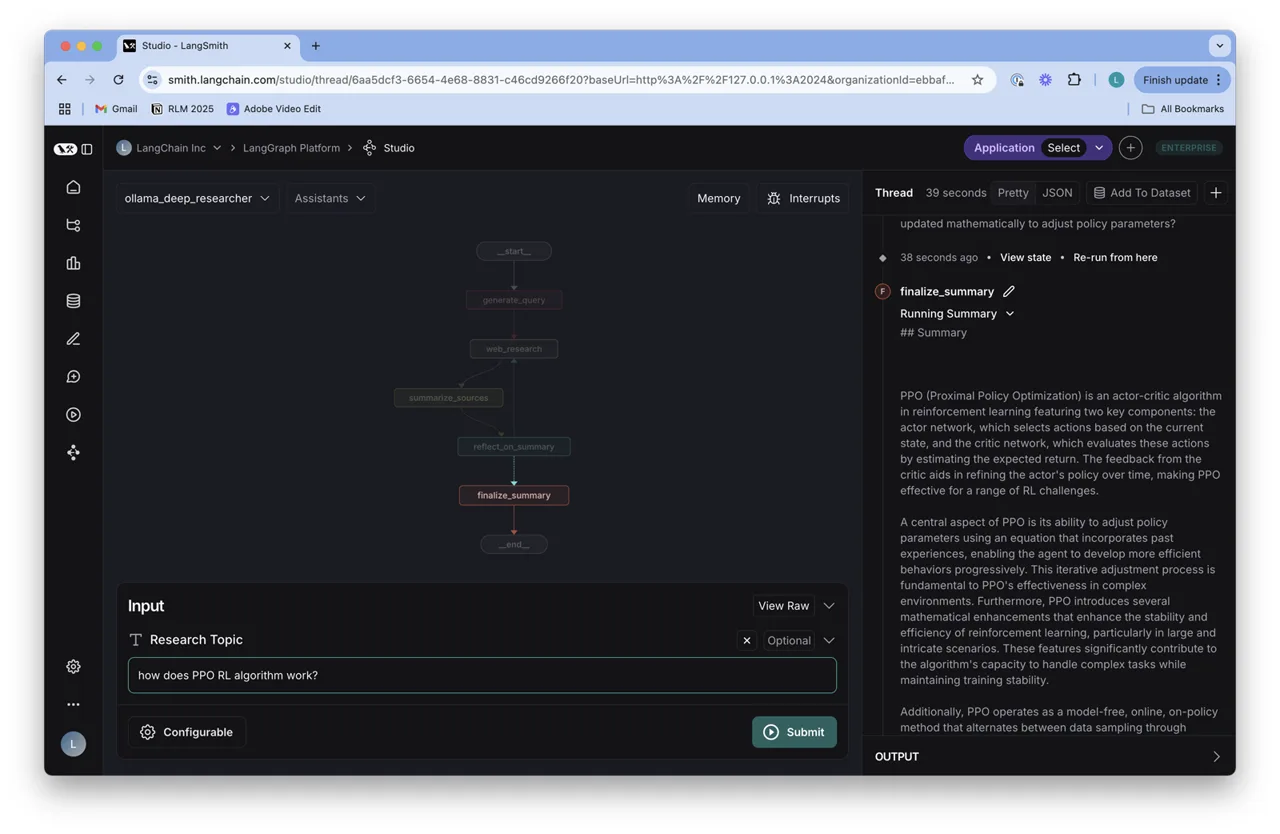Click the Add To Dataset button
This screenshot has width=1280, height=834.
pyautogui.click(x=1142, y=193)
